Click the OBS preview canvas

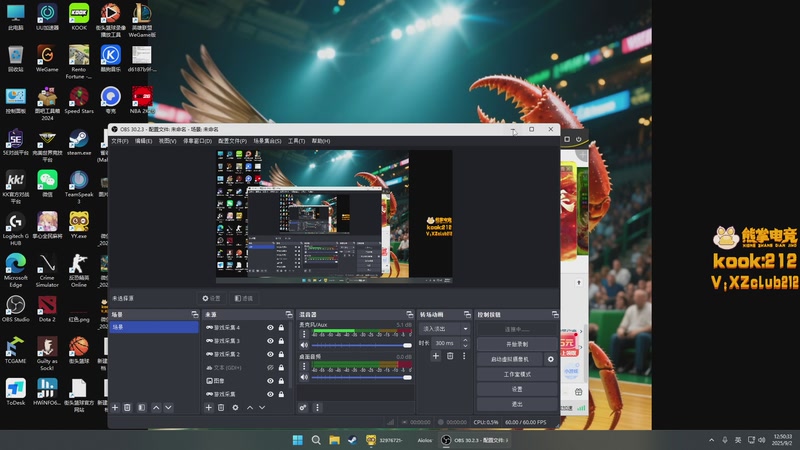(334, 216)
